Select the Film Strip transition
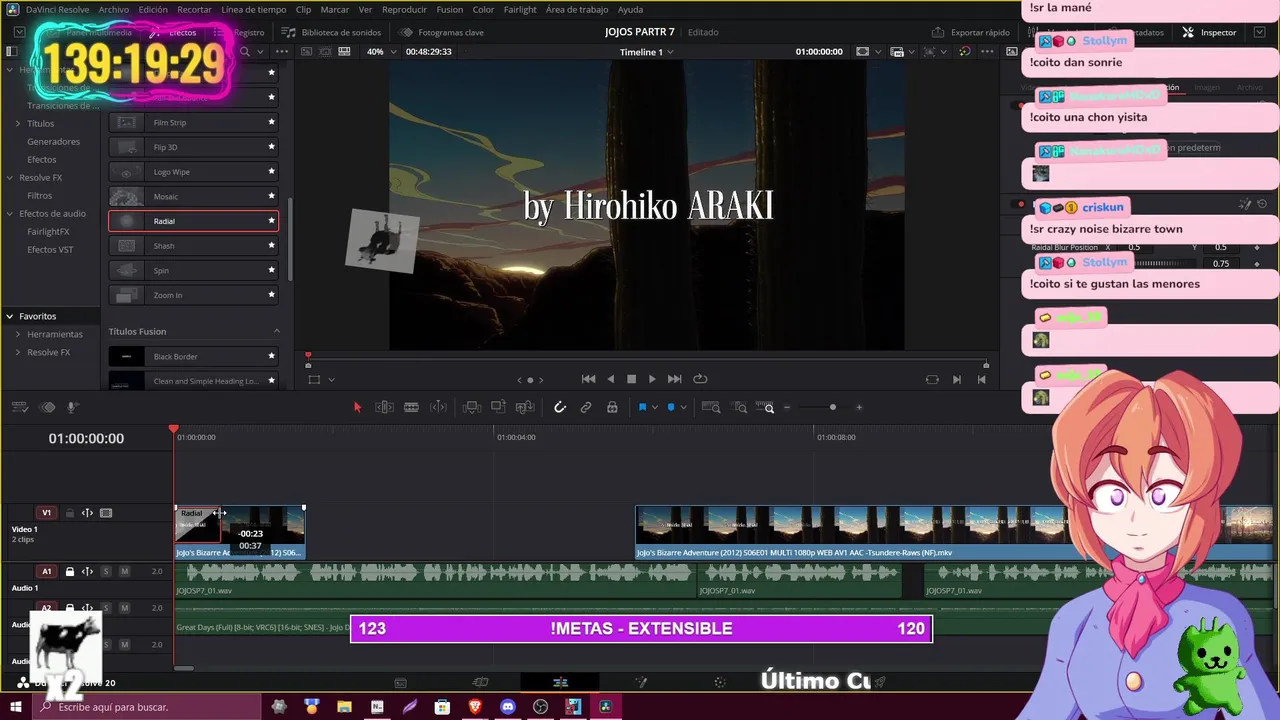This screenshot has height=720, width=1280. click(193, 122)
